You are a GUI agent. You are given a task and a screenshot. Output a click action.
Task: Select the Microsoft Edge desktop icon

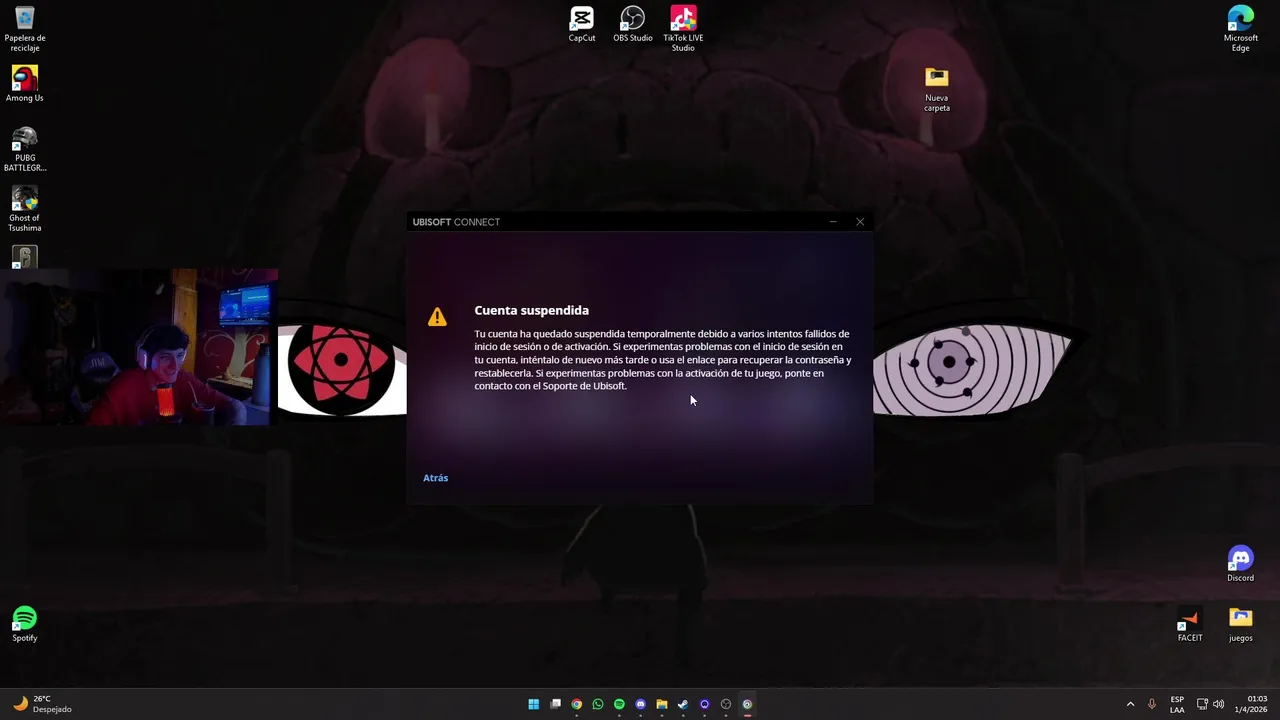click(x=1241, y=29)
